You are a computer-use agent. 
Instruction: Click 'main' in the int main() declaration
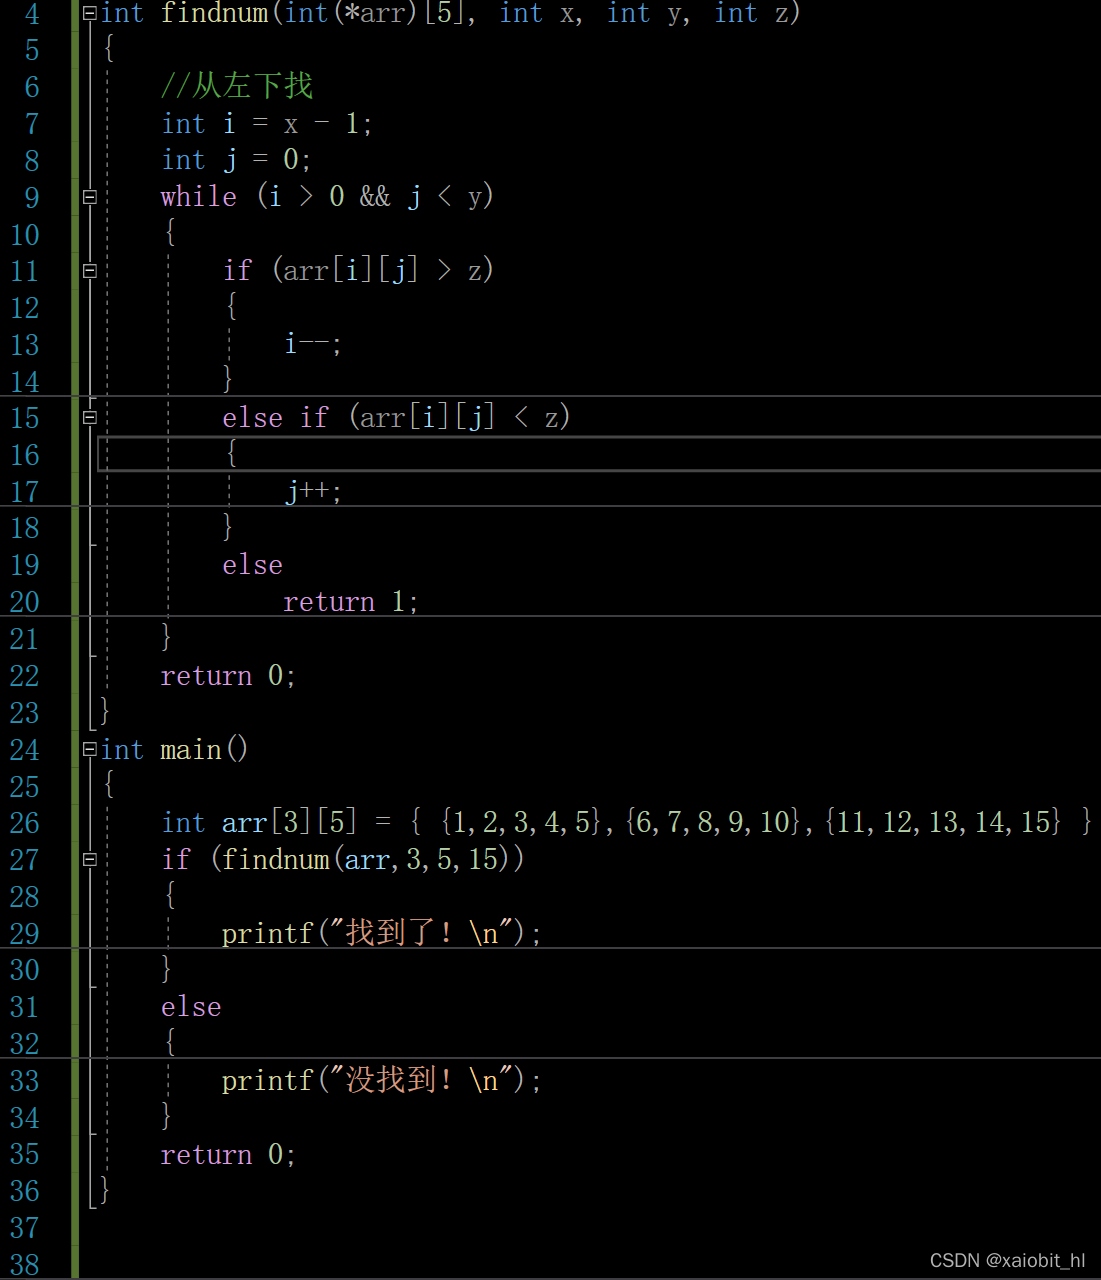[x=191, y=749]
